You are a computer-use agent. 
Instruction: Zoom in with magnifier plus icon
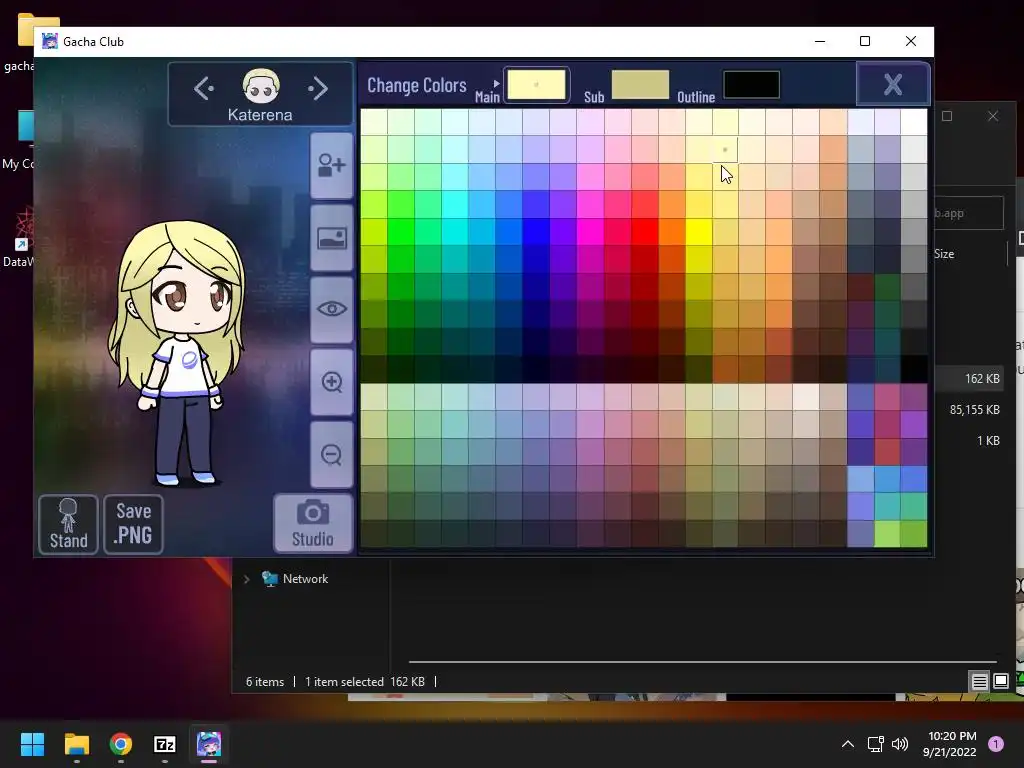coord(332,382)
